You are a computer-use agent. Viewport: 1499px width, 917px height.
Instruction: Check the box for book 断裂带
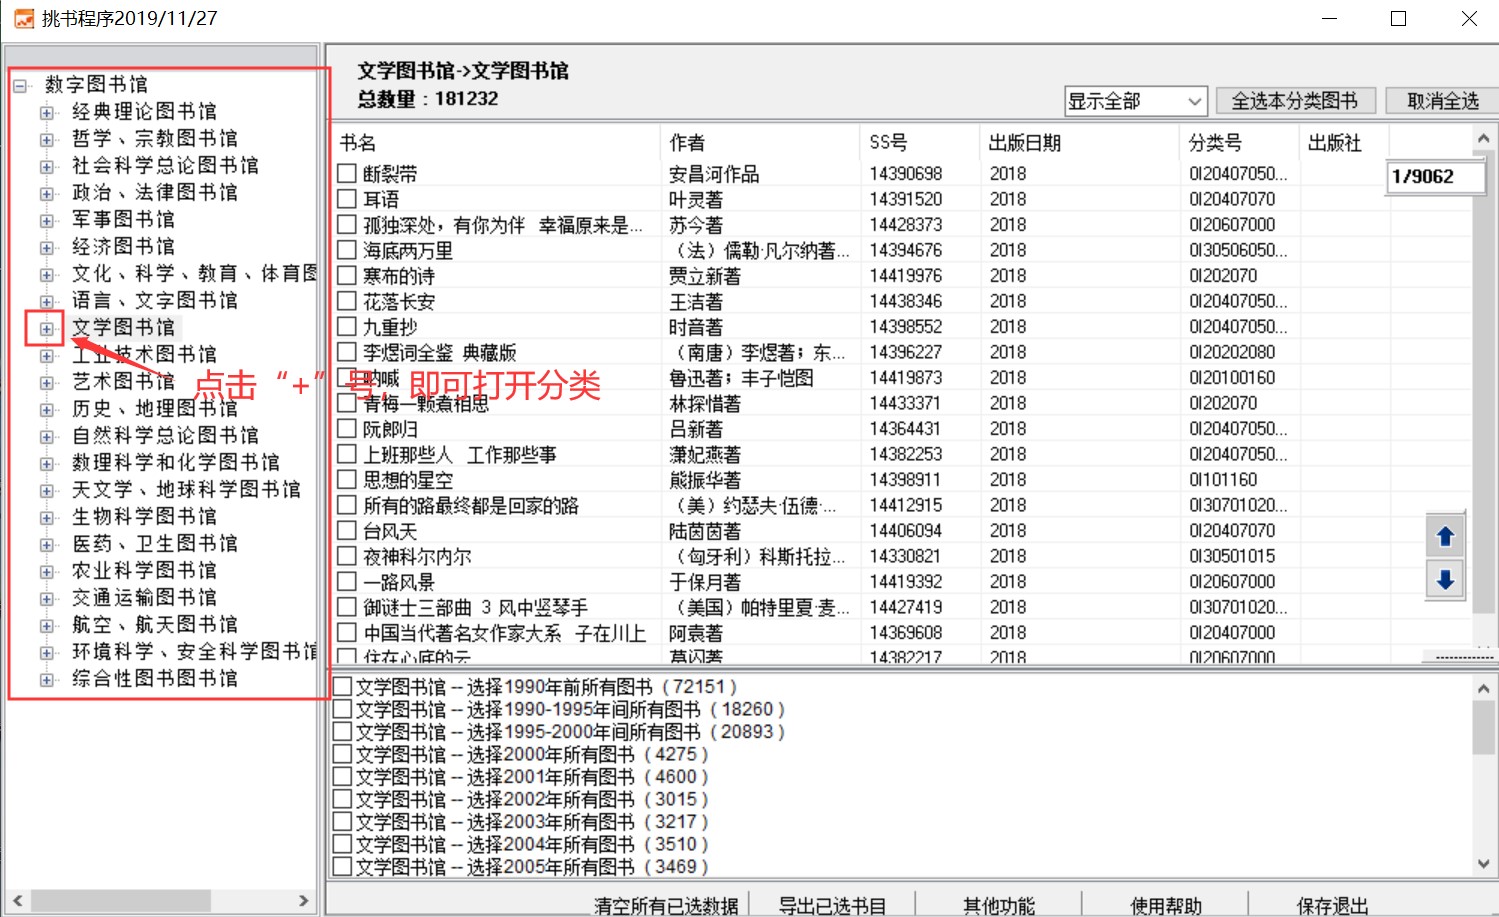pos(347,174)
